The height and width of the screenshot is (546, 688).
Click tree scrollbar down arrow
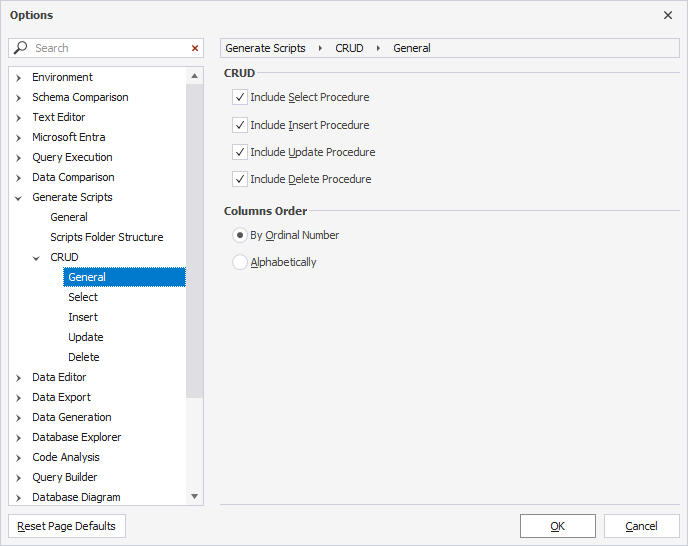(x=194, y=496)
